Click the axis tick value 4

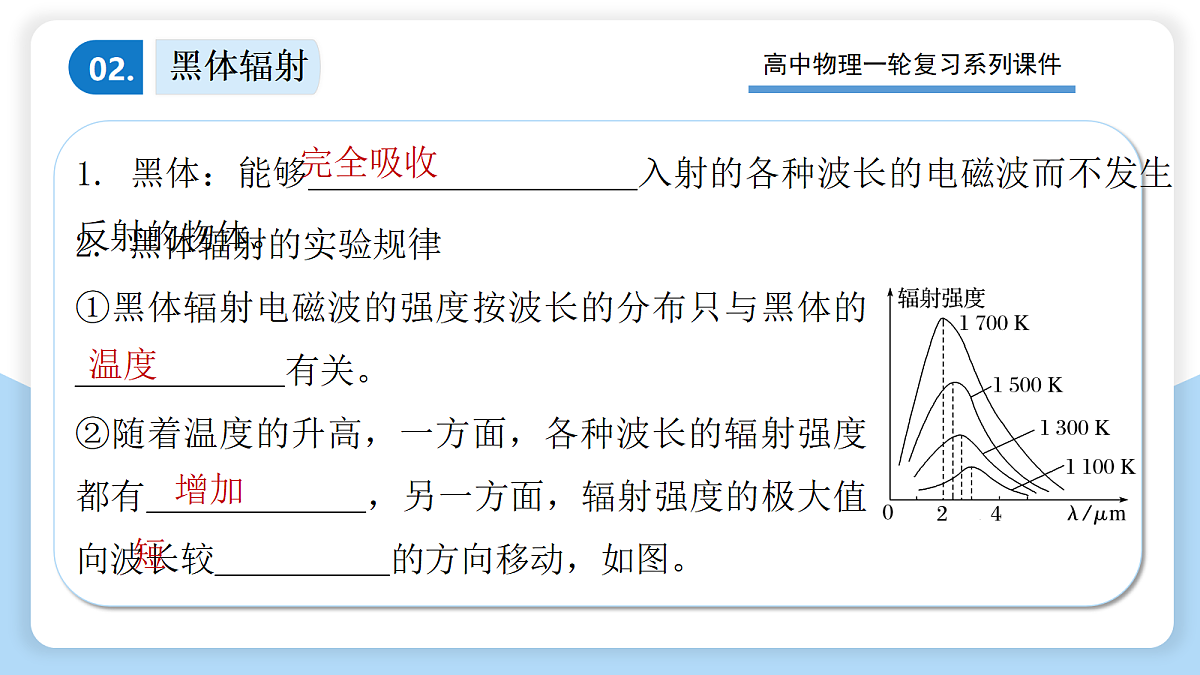(995, 514)
